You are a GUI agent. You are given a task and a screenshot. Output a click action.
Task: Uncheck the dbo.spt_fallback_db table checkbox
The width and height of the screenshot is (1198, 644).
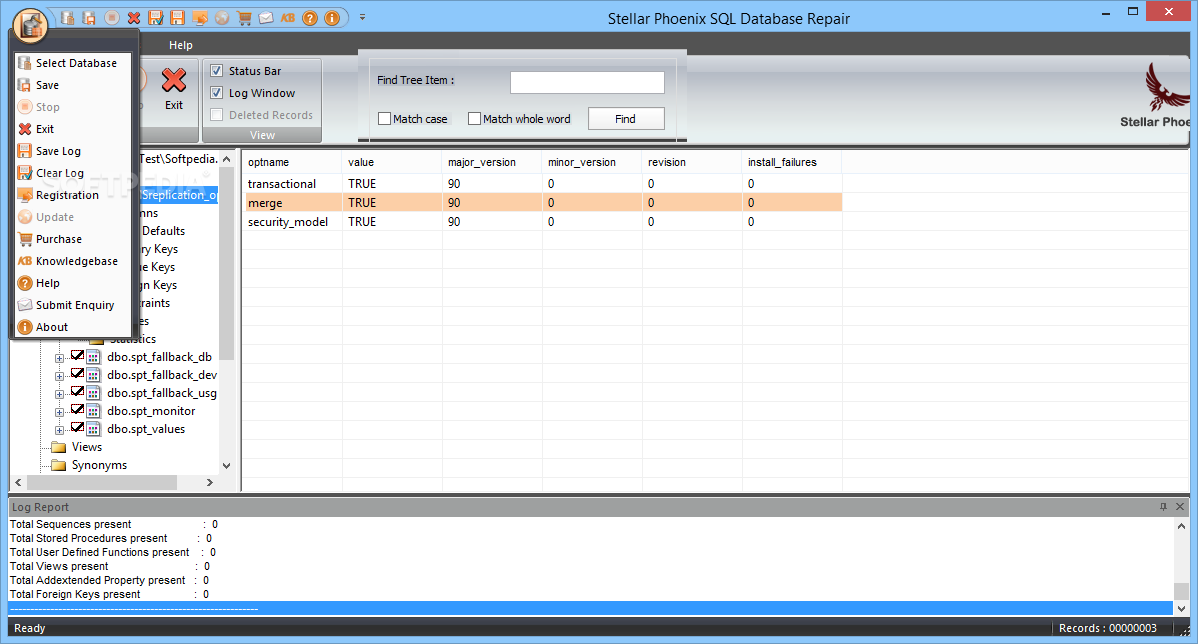(x=77, y=355)
